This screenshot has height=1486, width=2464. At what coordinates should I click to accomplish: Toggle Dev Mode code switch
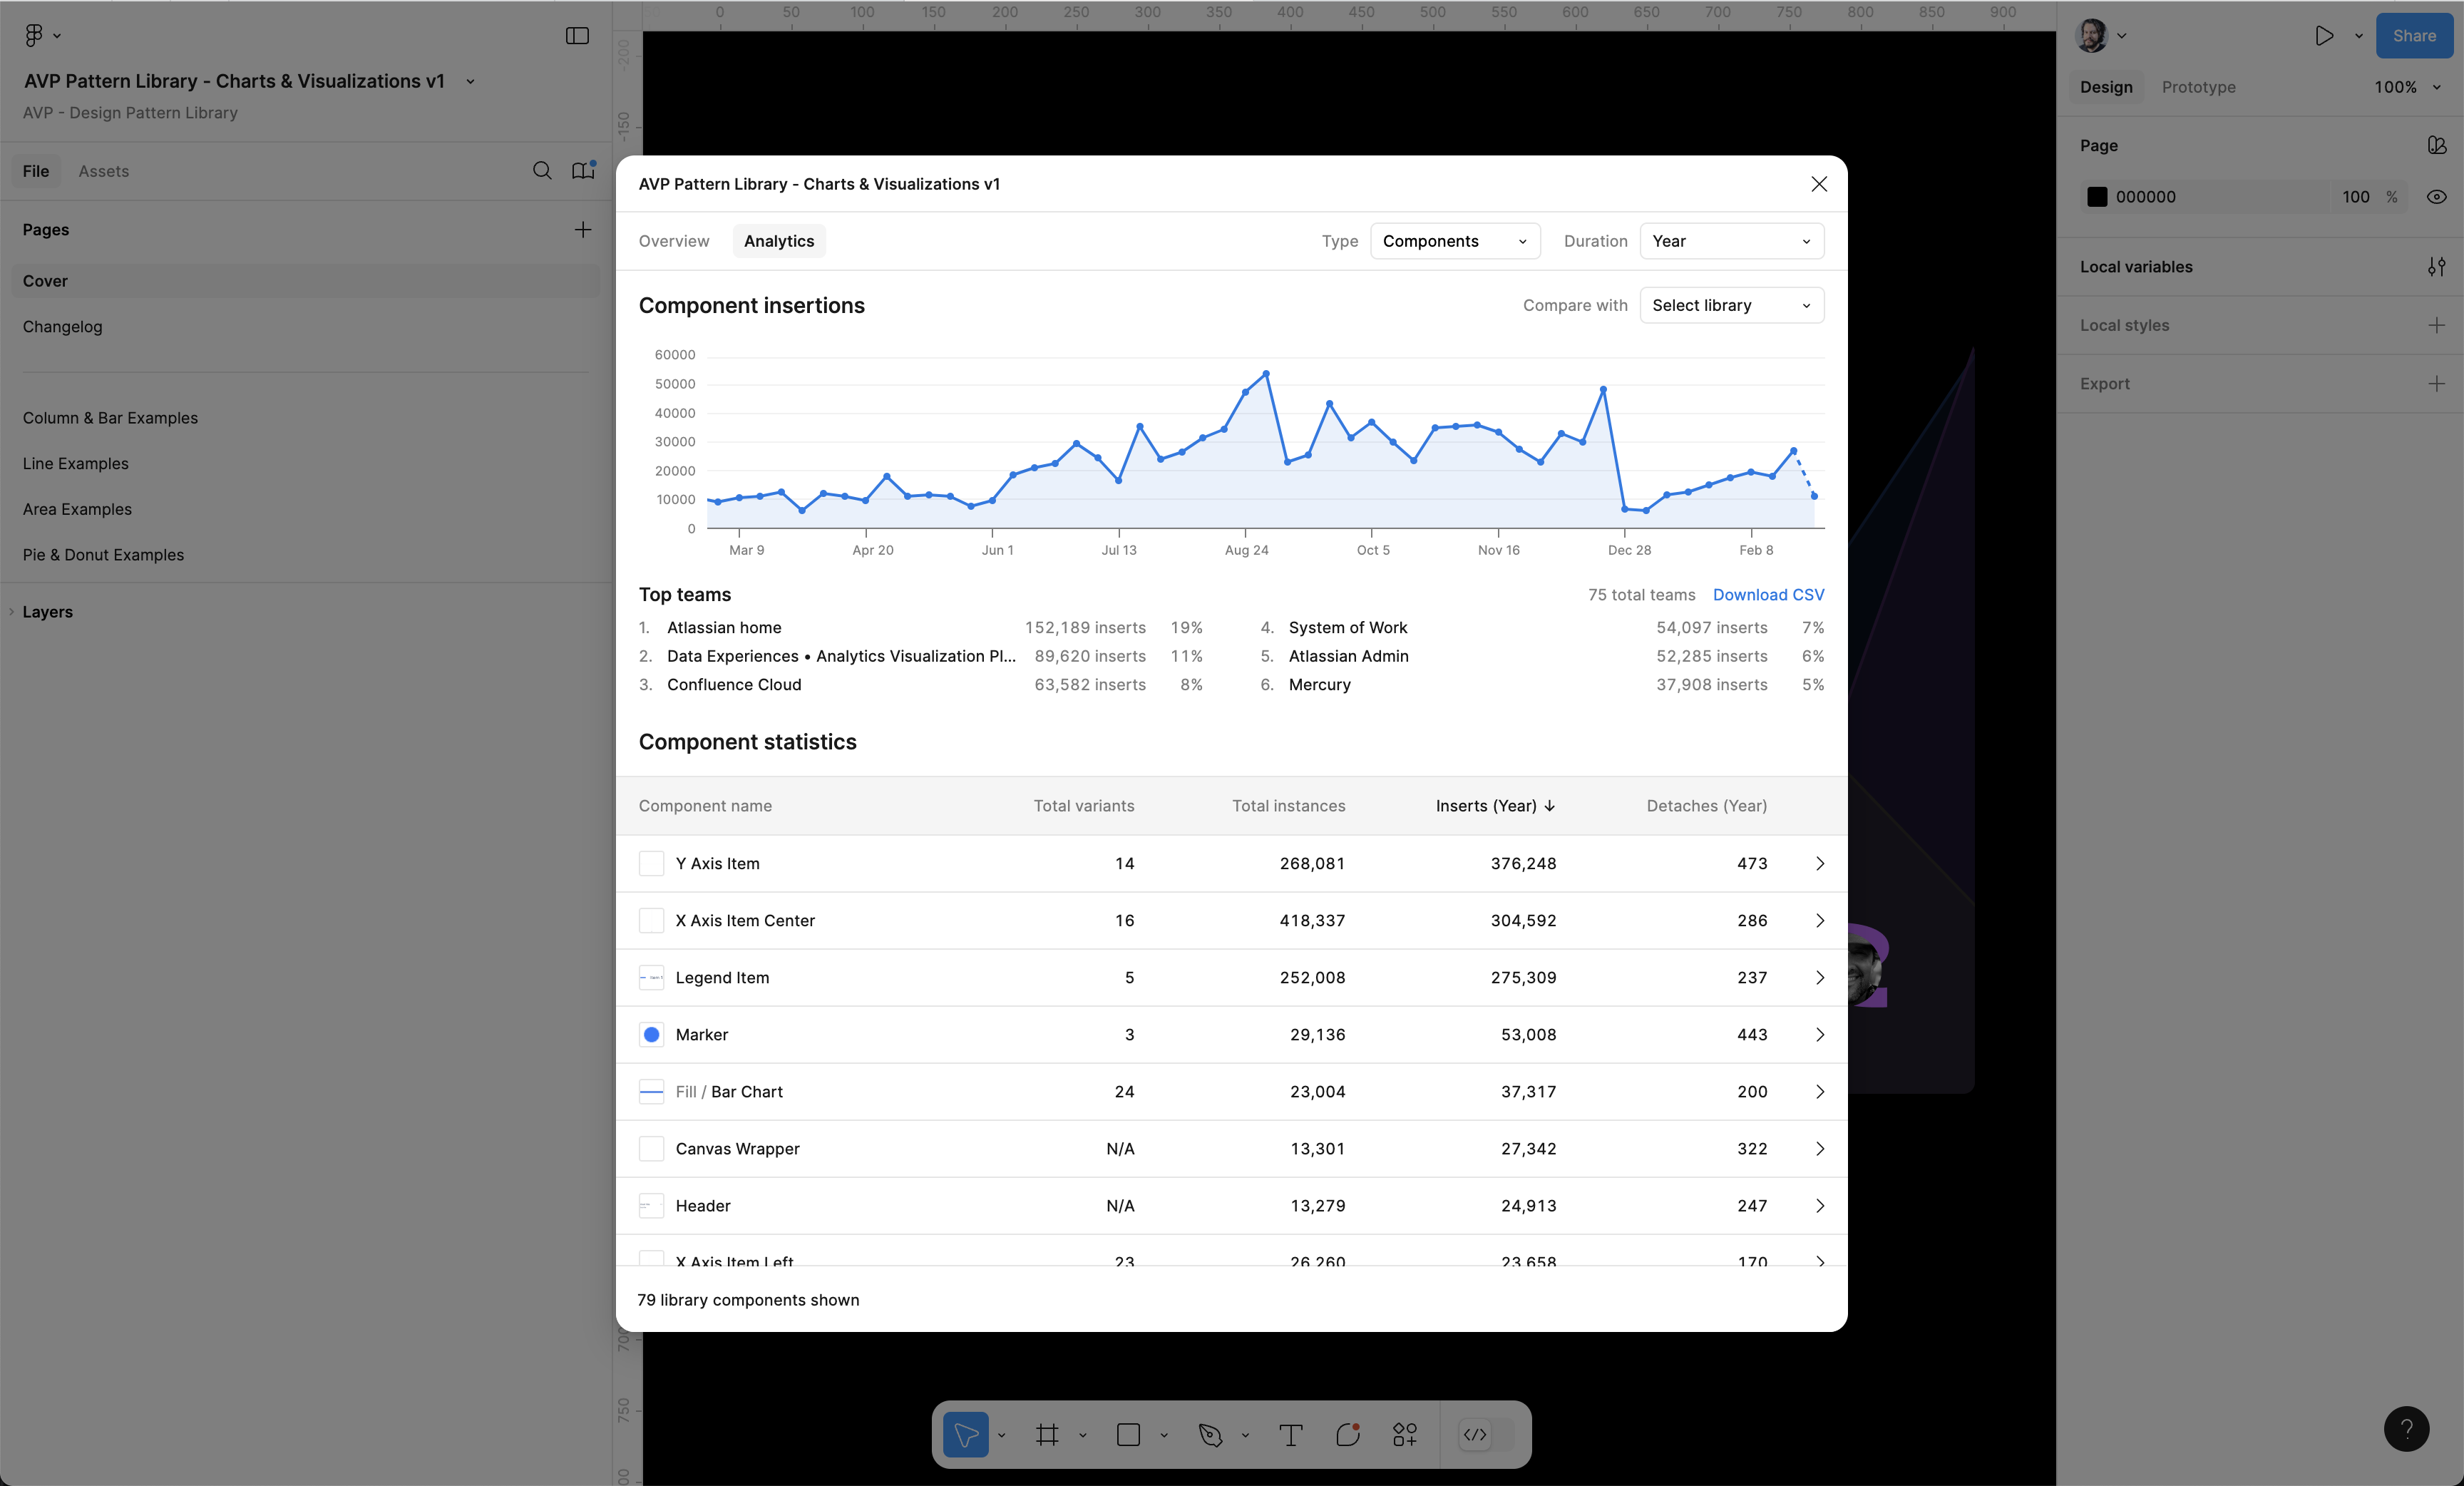click(x=1486, y=1434)
